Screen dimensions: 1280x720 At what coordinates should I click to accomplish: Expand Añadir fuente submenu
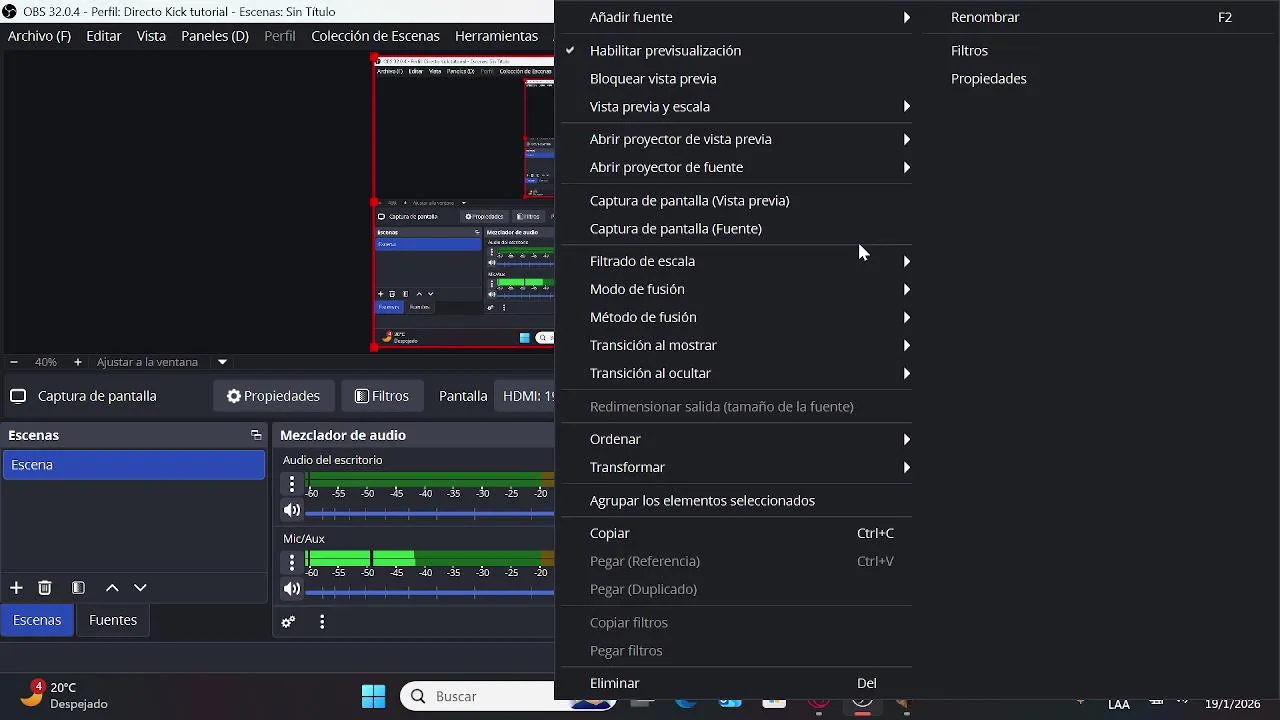click(x=736, y=17)
